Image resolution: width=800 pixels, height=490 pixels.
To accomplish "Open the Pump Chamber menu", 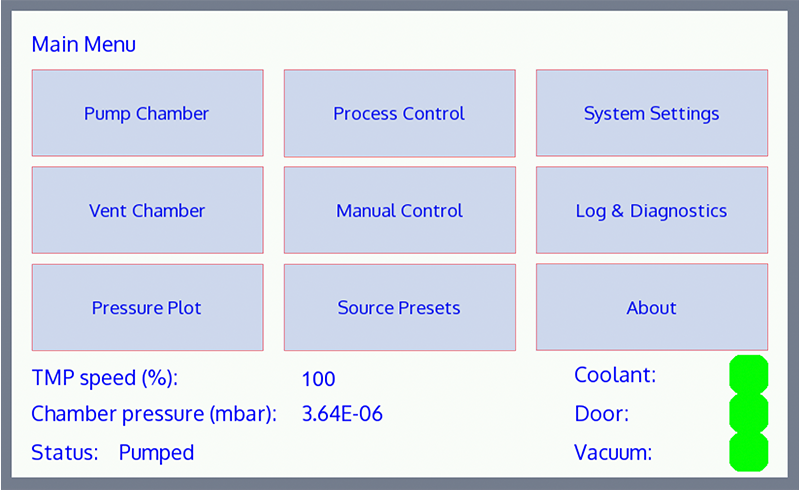I will [x=147, y=113].
